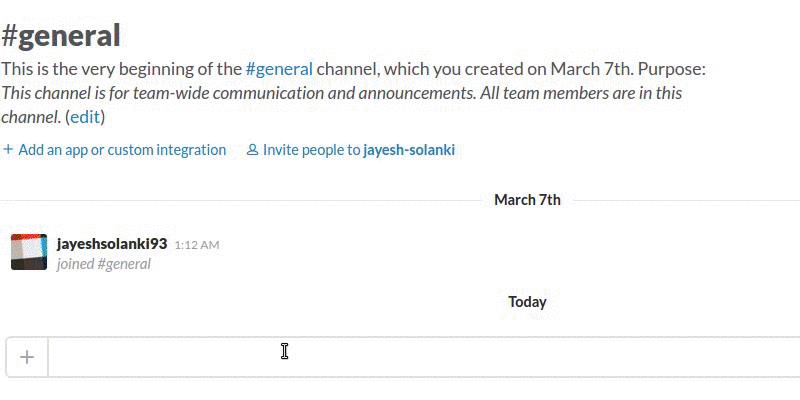Screen dimensions: 800x400
Task: Click 'This is the very beginning' intro text
Action: coord(120,70)
